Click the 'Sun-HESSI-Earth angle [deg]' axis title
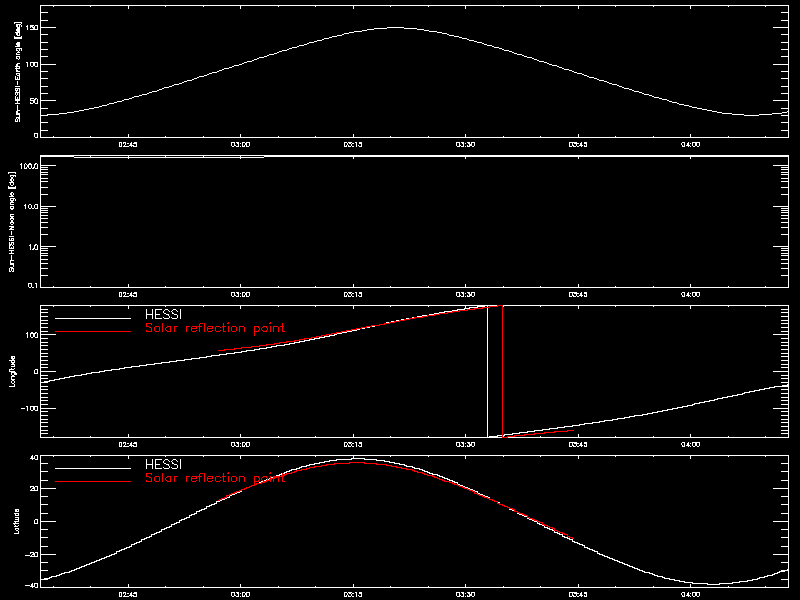The image size is (800, 600). [x=18, y=71]
